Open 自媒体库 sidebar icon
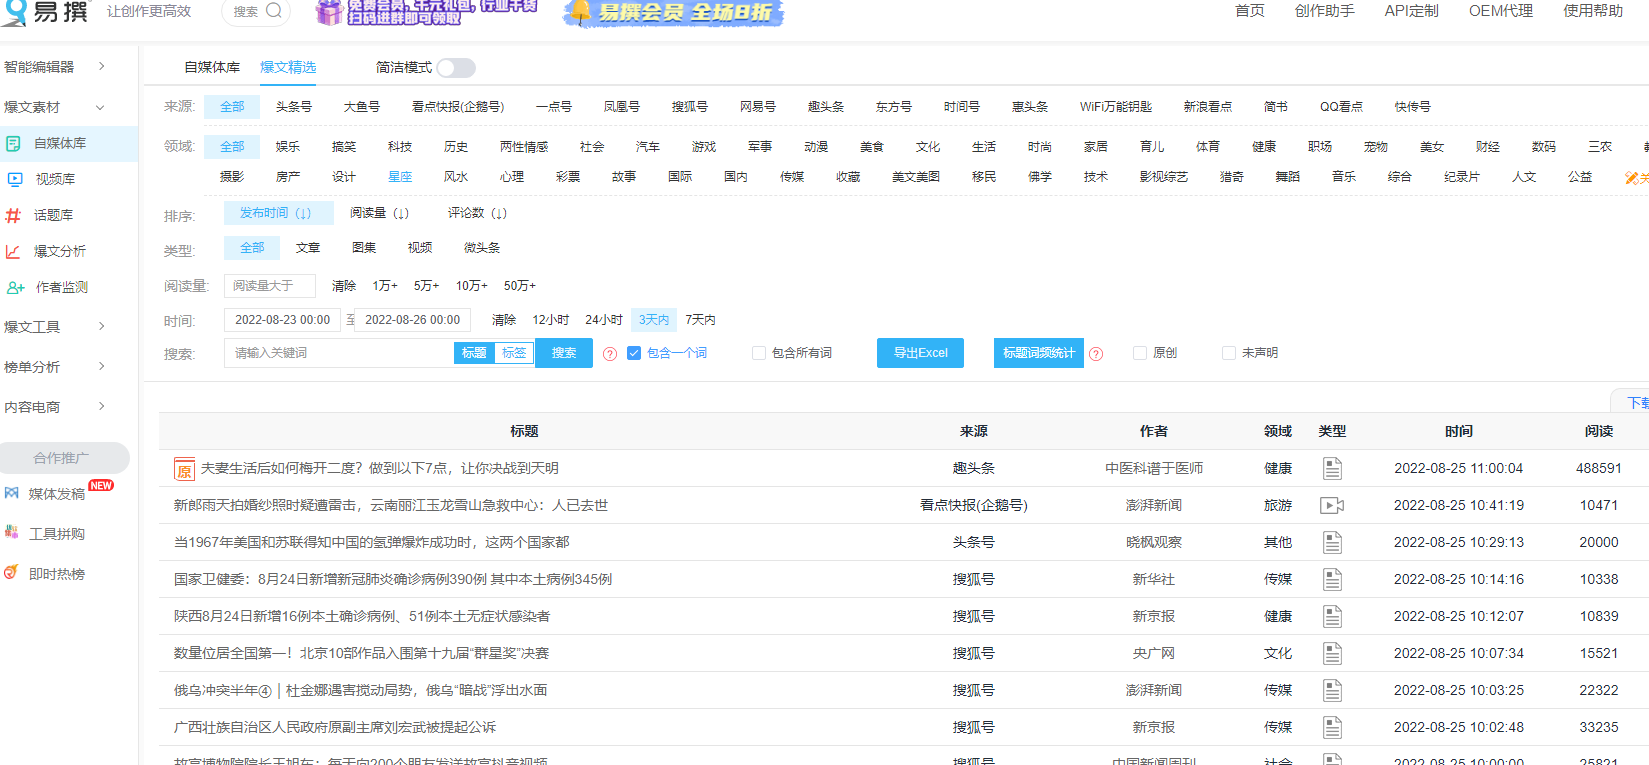This screenshot has height=765, width=1649. [13, 143]
